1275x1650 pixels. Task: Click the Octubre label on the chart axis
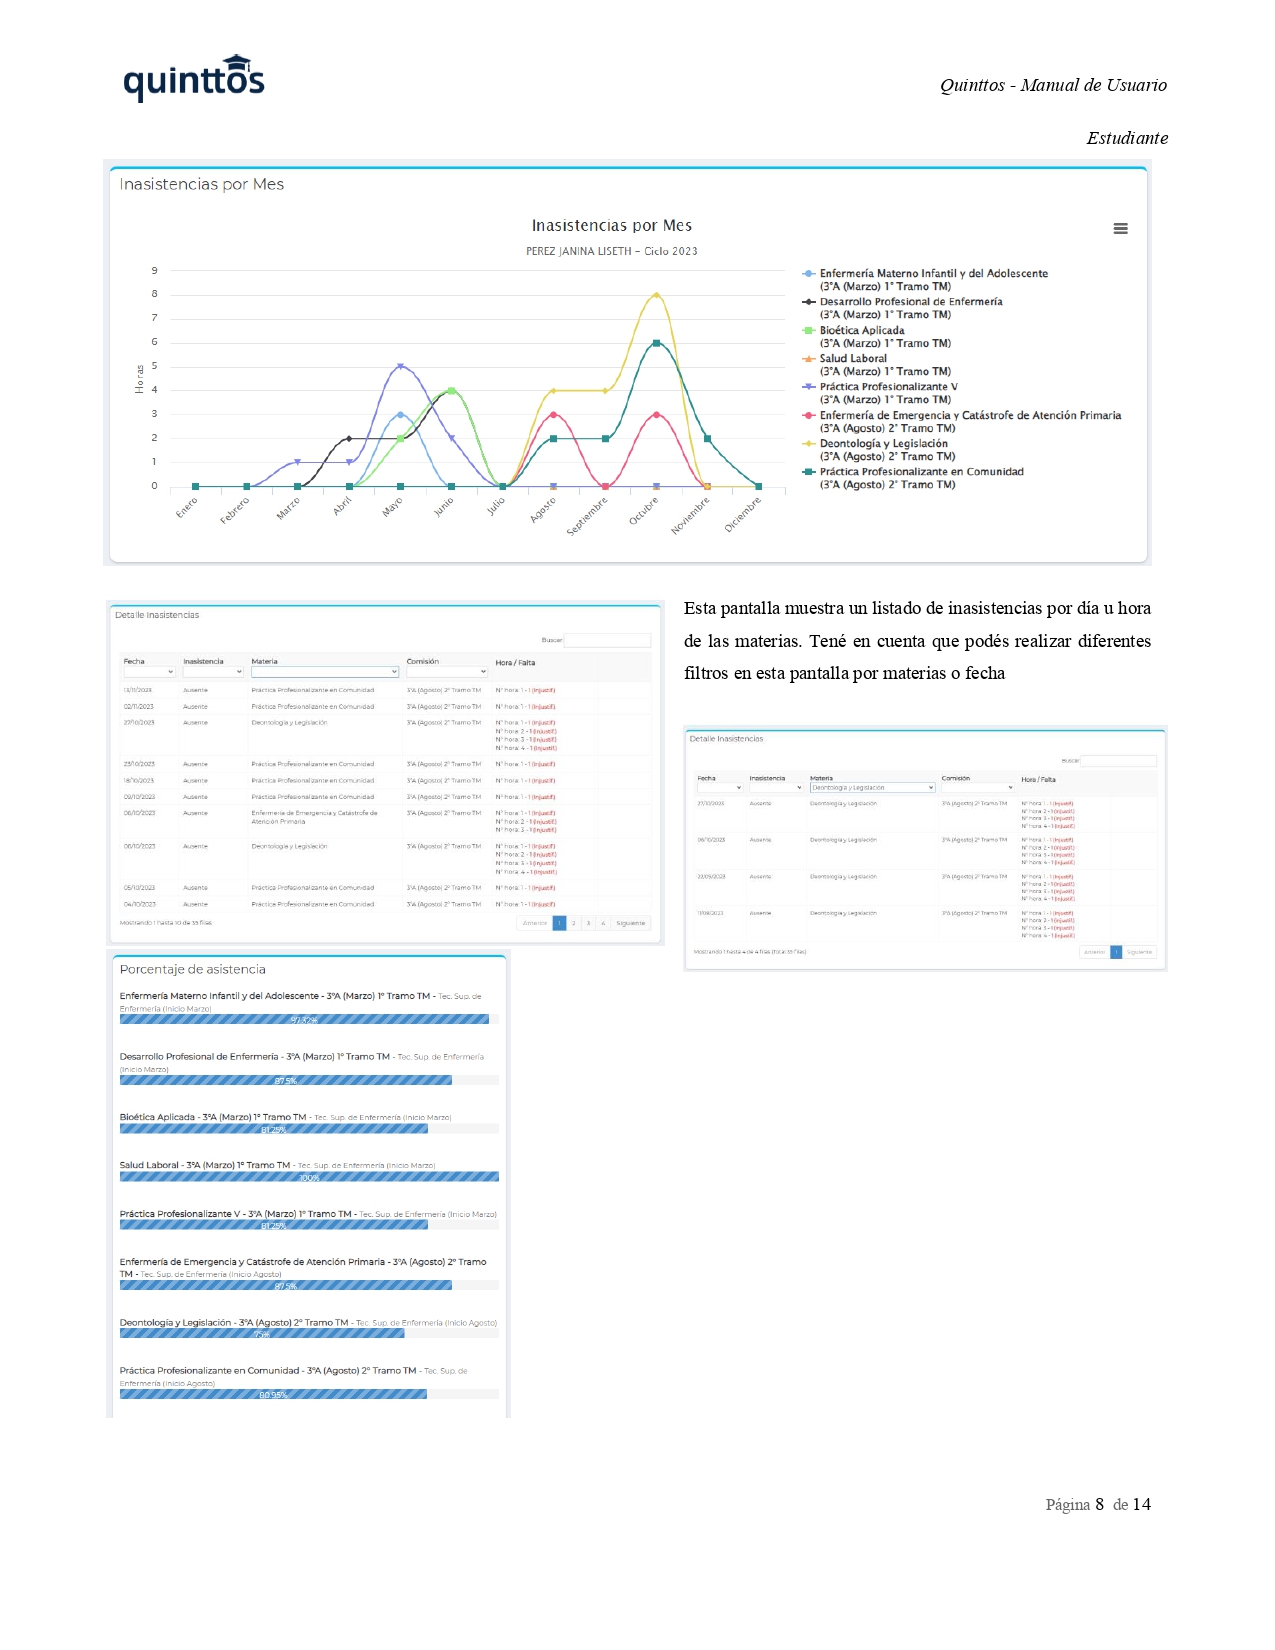pos(644,509)
